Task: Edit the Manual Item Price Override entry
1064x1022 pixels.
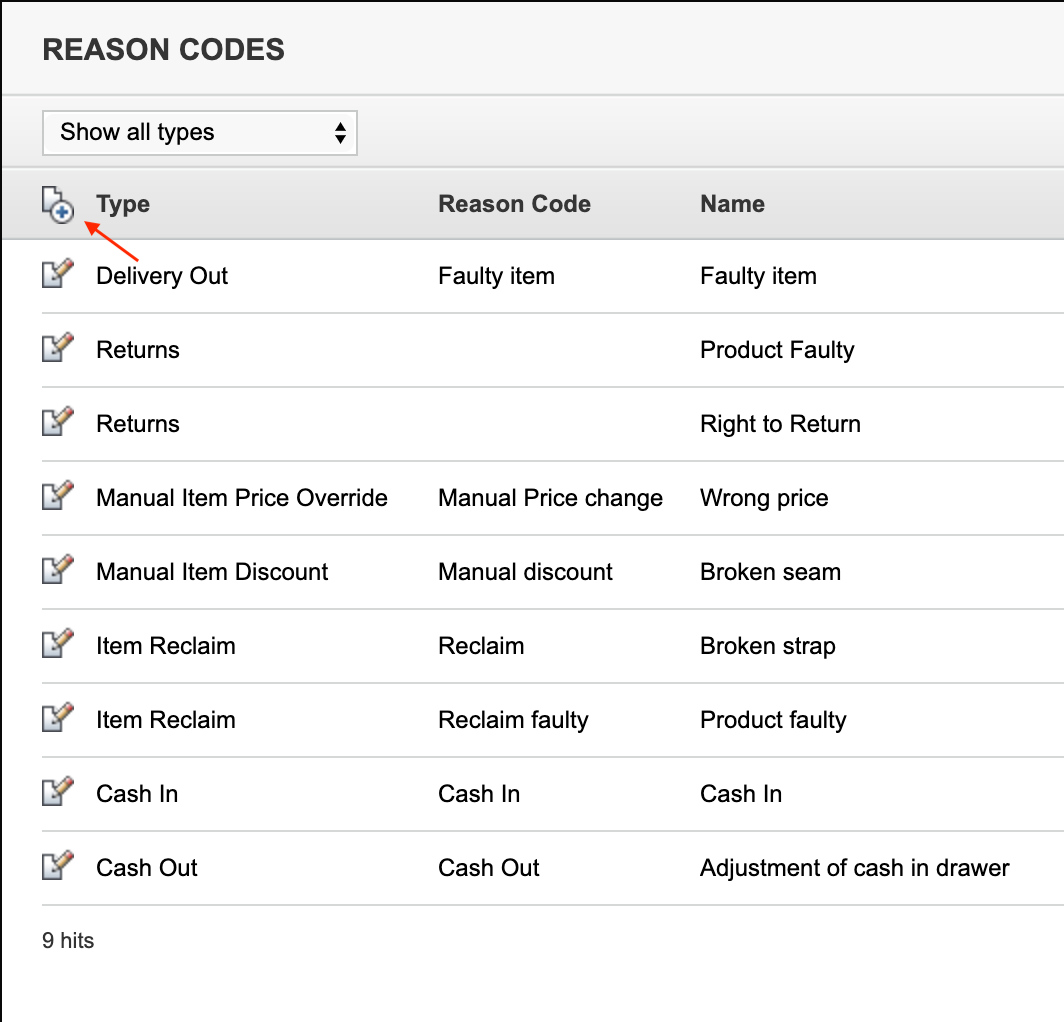Action: click(58, 495)
